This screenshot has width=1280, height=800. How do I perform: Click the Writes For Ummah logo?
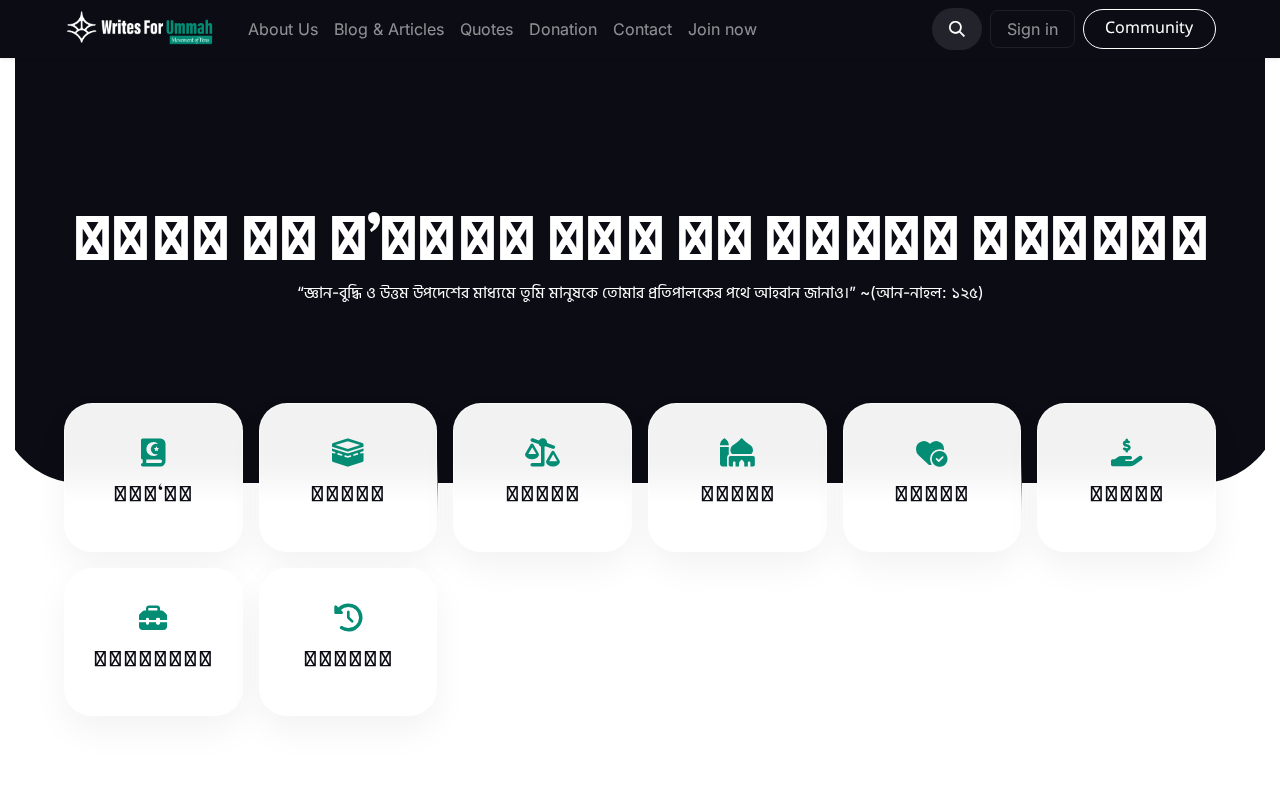point(140,28)
